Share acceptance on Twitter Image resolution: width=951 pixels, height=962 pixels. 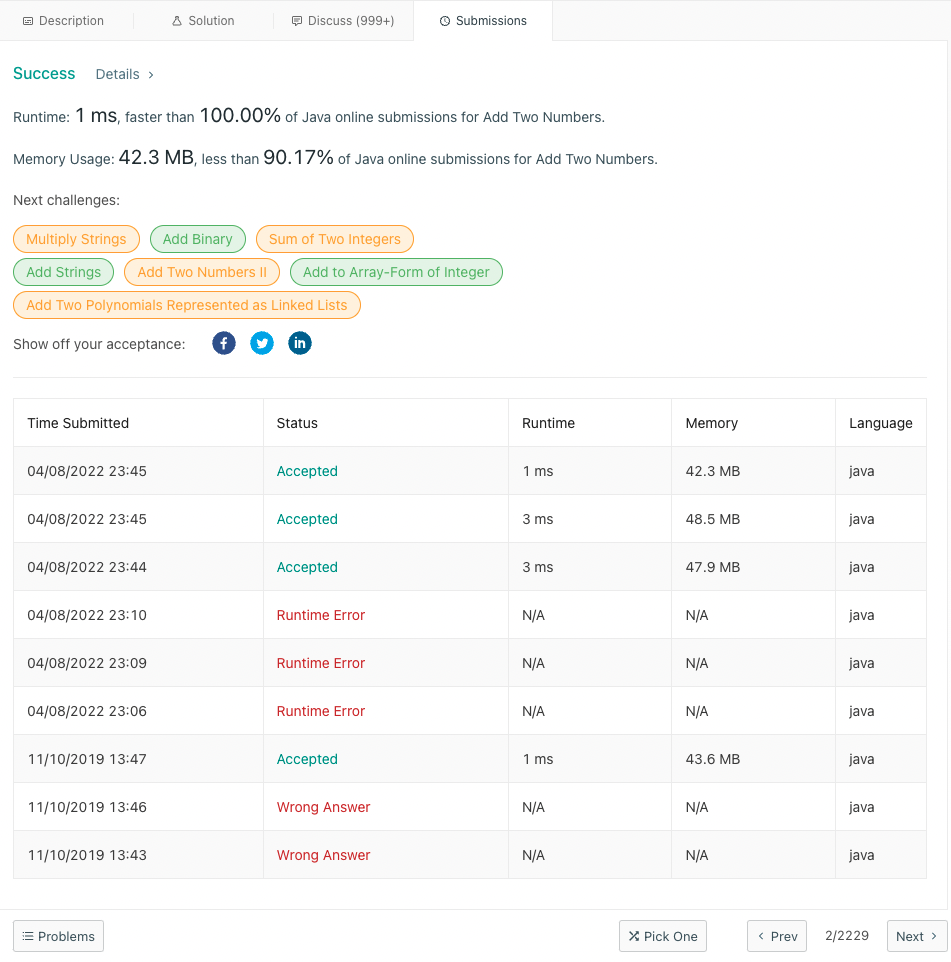tap(262, 343)
